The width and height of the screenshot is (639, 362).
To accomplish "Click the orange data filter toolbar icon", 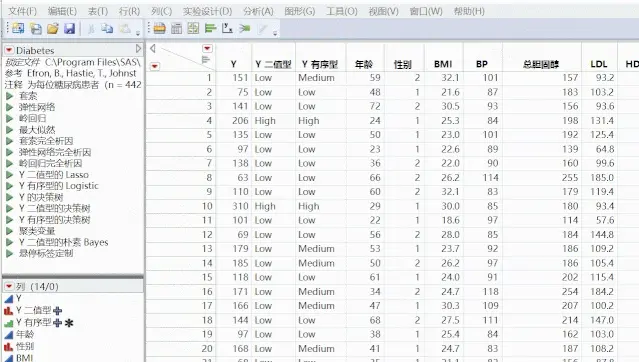I will [159, 29].
